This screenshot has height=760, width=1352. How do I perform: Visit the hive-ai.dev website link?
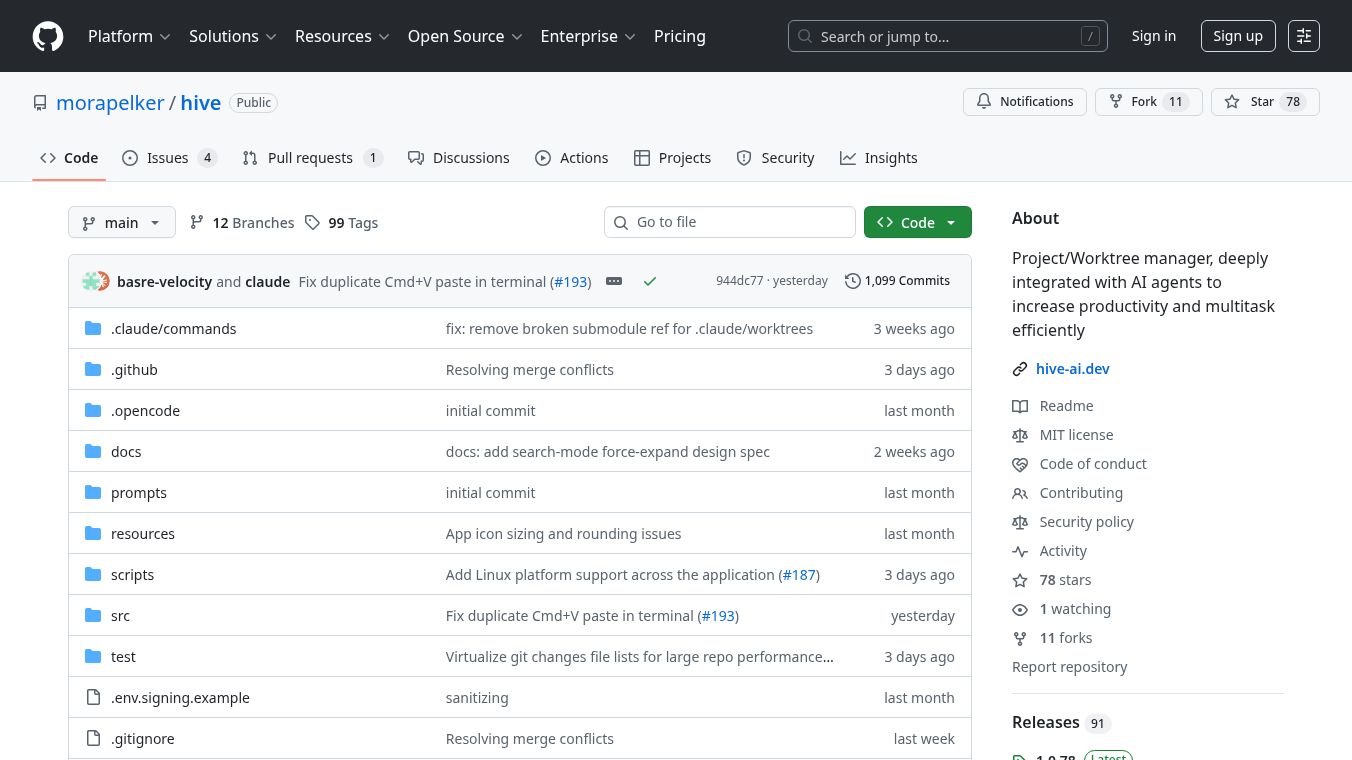tap(1072, 369)
